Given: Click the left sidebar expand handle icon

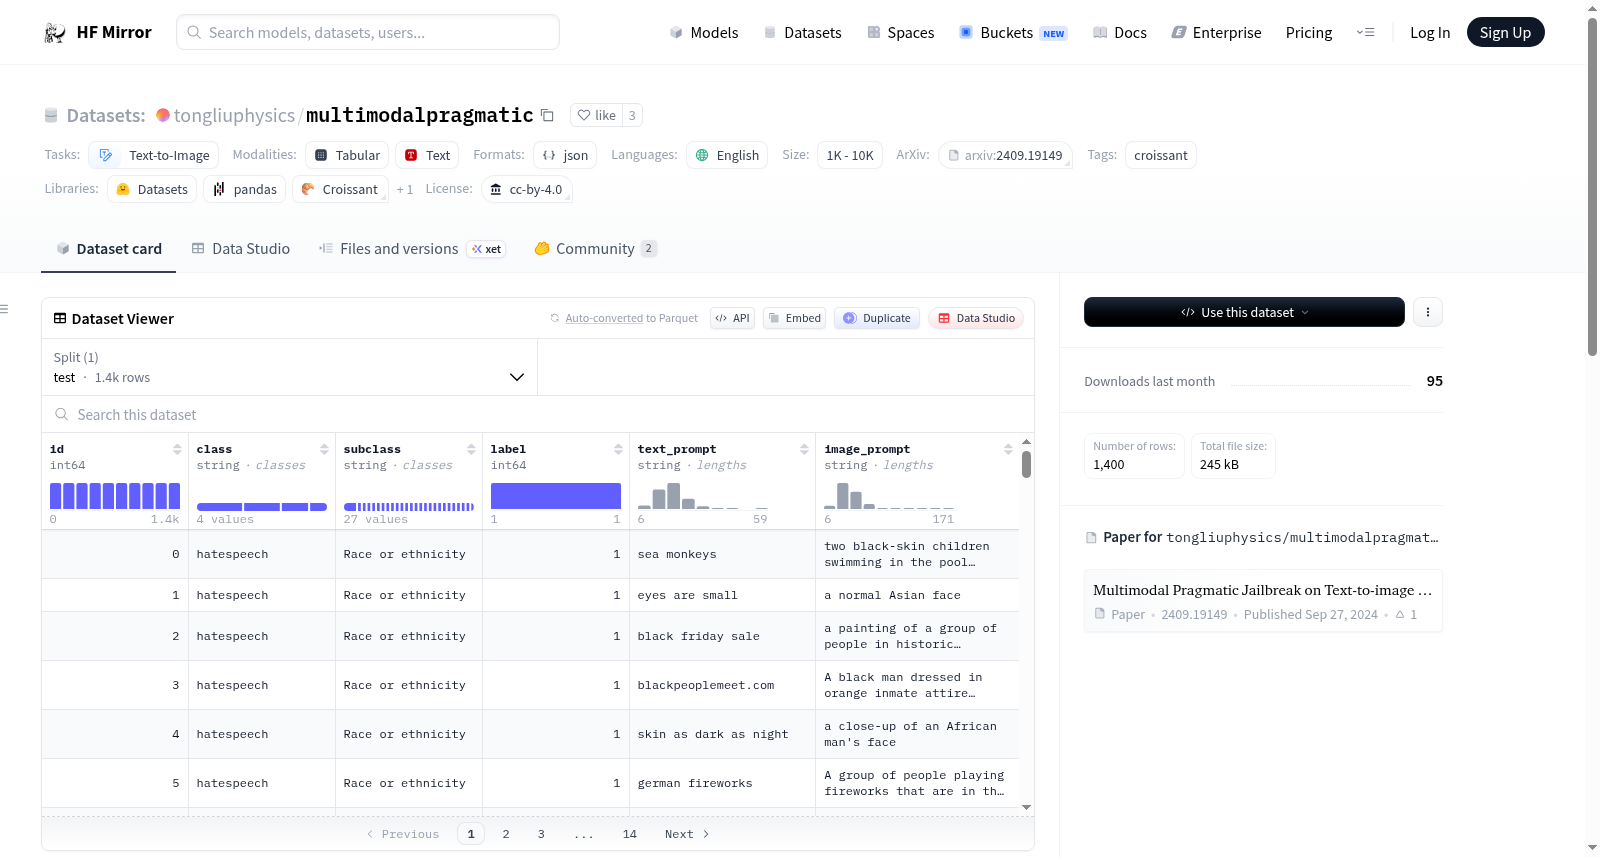Looking at the screenshot, I should (4, 309).
